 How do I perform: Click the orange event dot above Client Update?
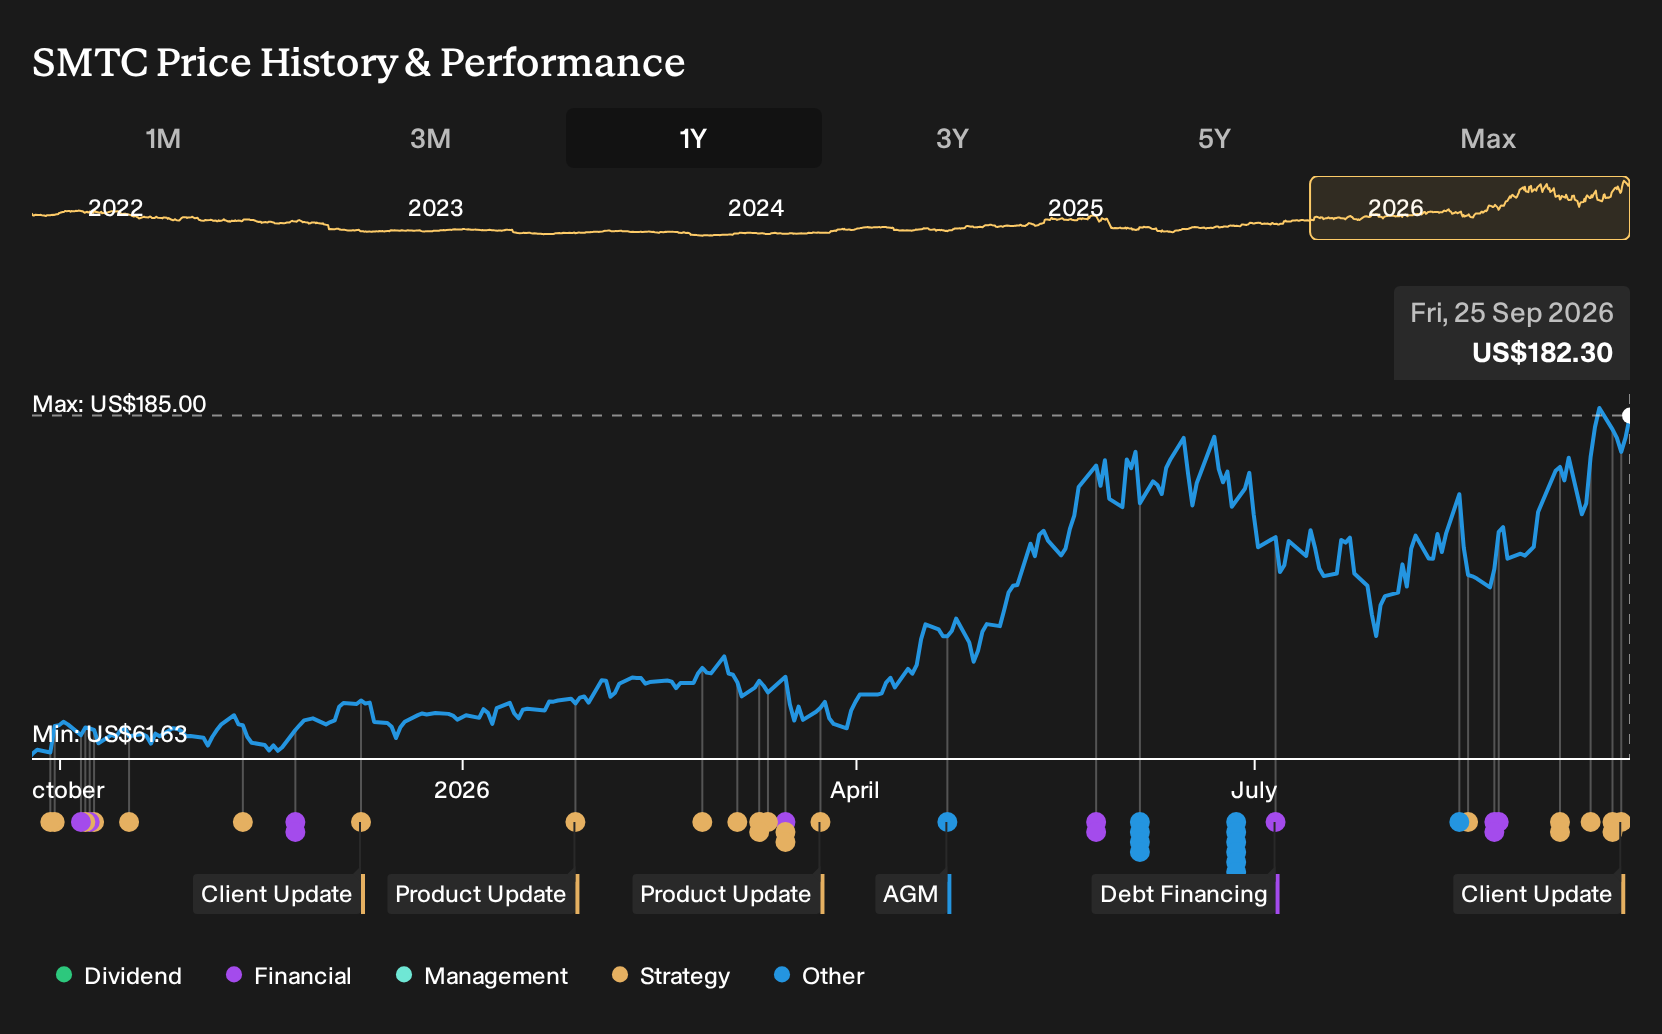(361, 822)
